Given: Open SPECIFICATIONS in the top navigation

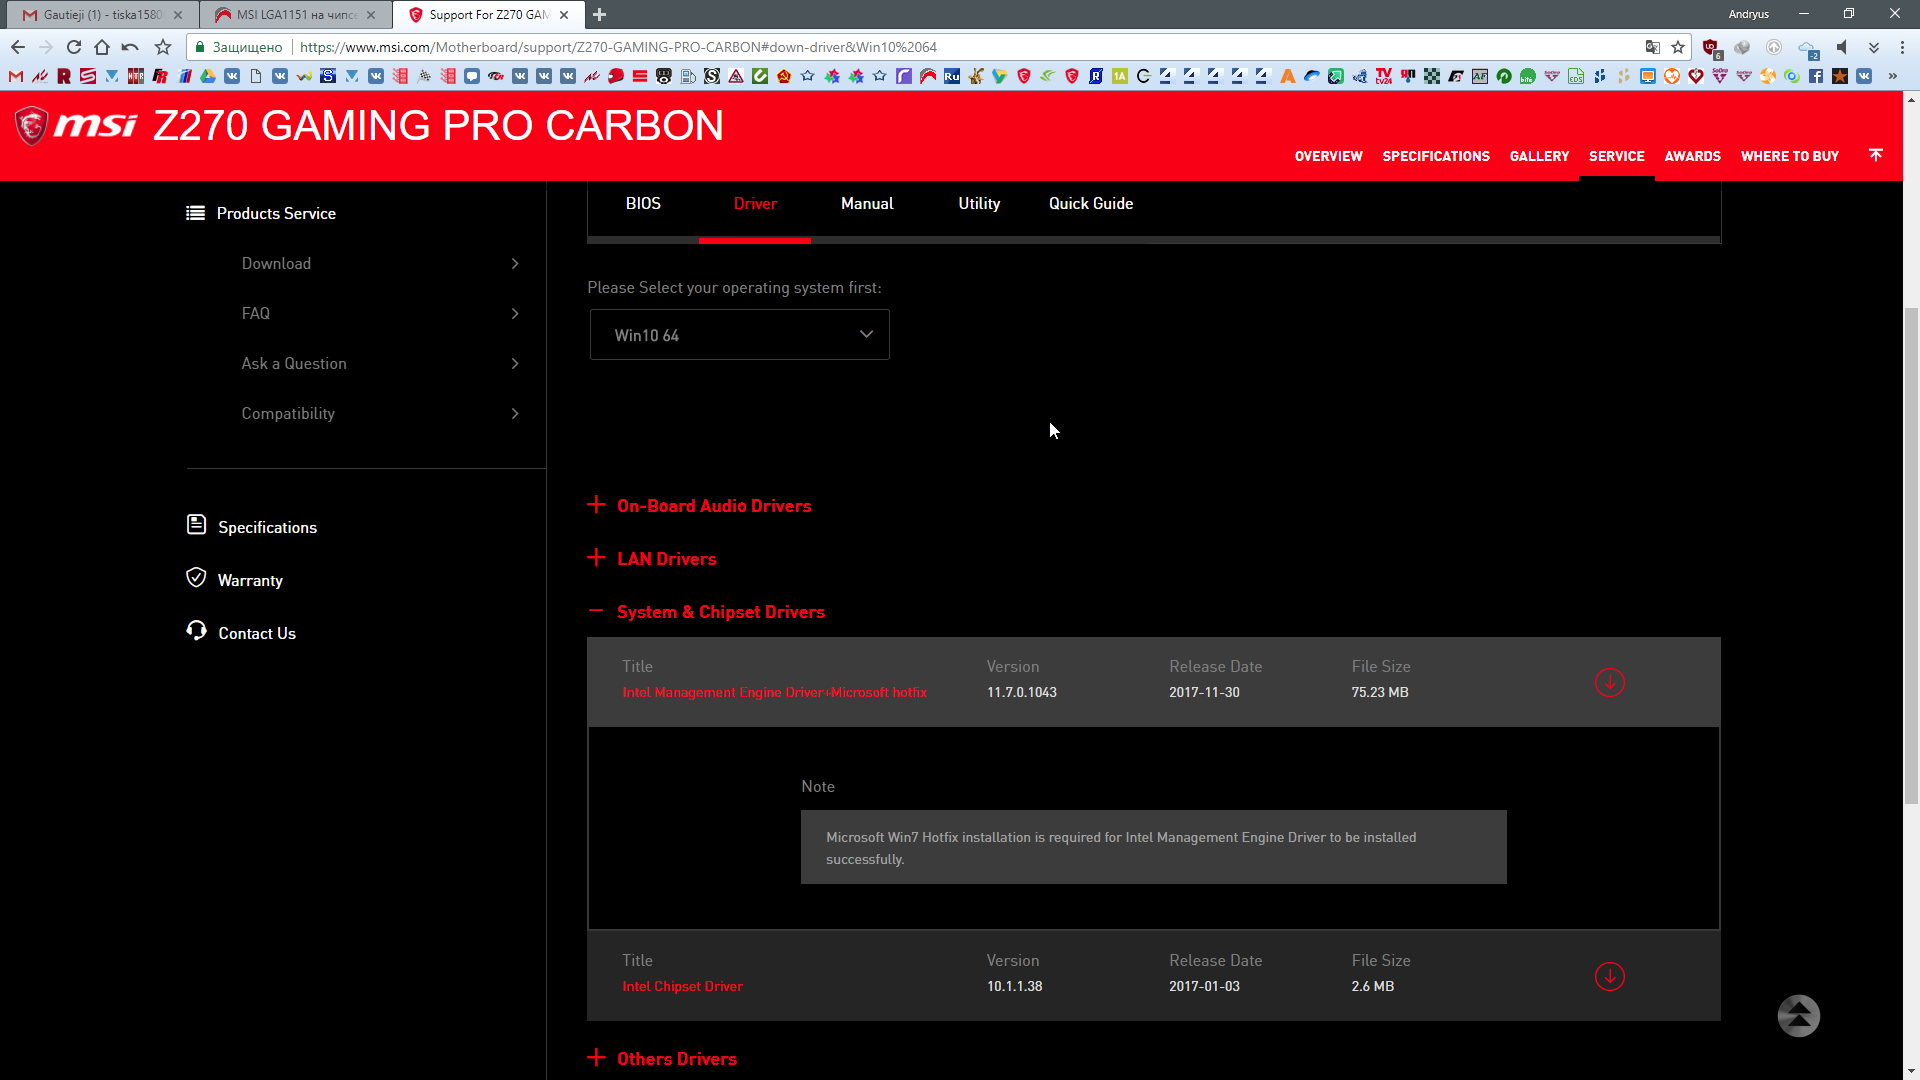Looking at the screenshot, I should point(1435,156).
